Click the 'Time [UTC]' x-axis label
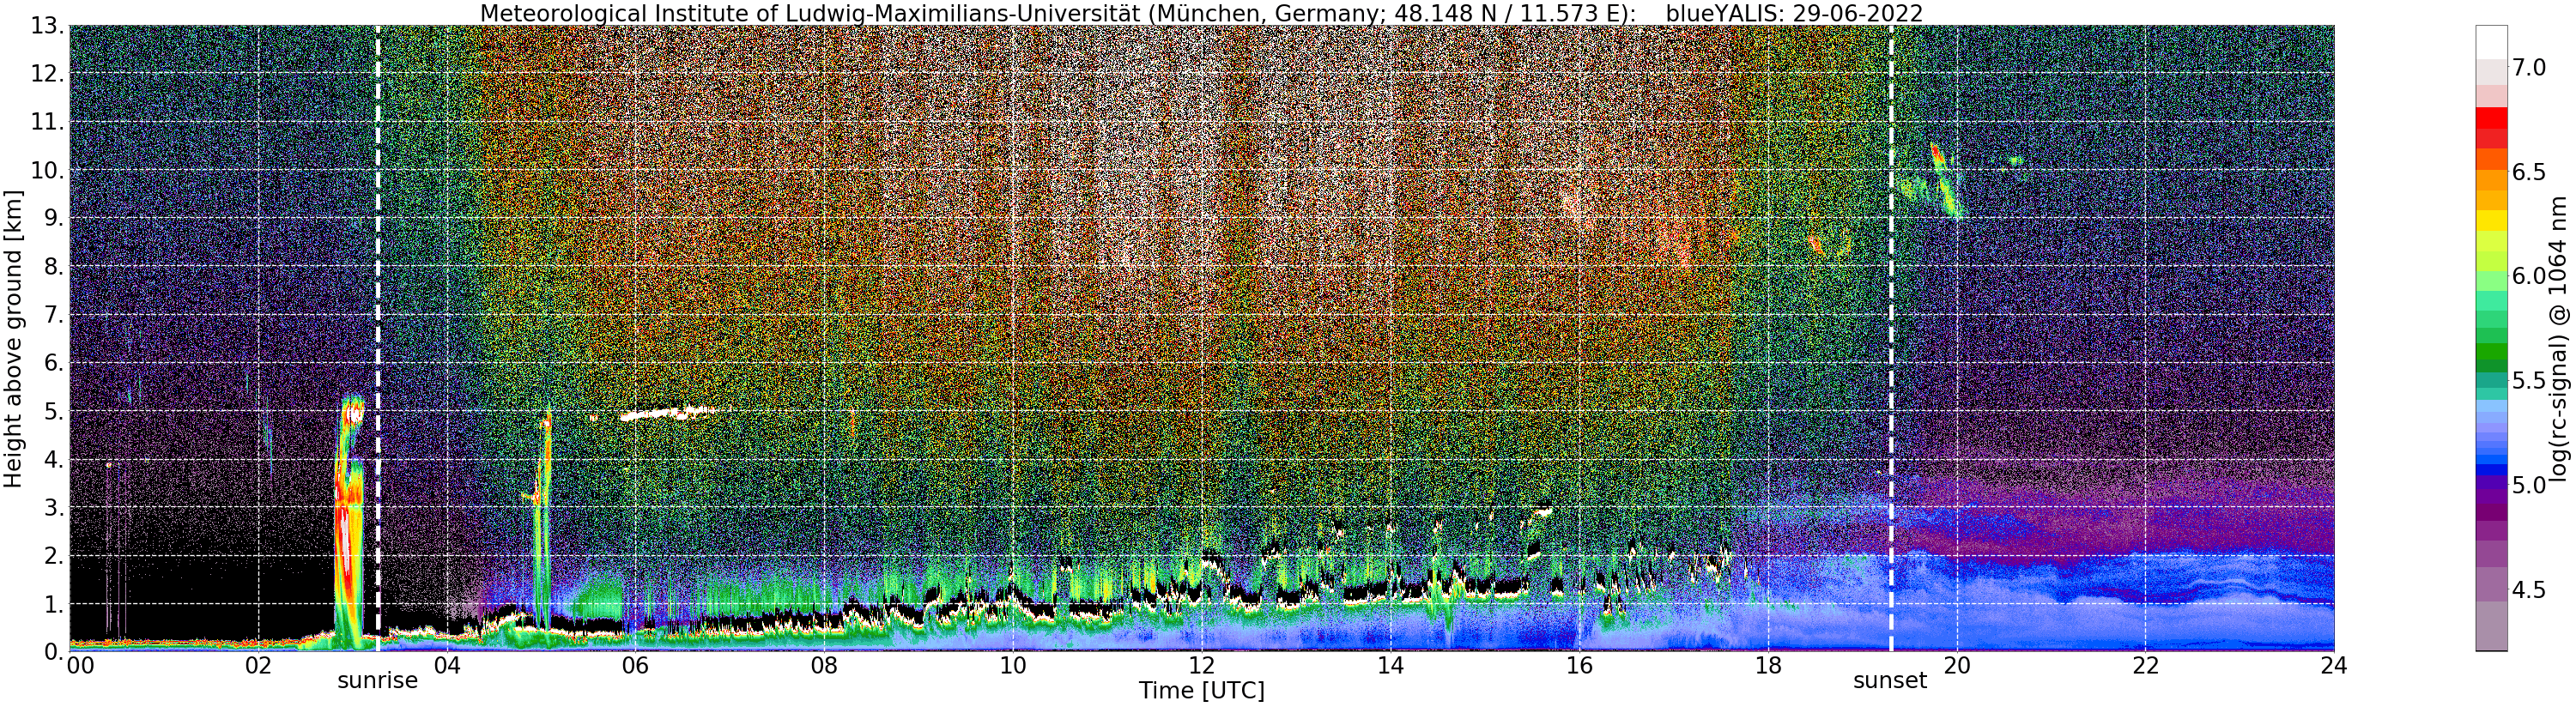 [x=1201, y=691]
